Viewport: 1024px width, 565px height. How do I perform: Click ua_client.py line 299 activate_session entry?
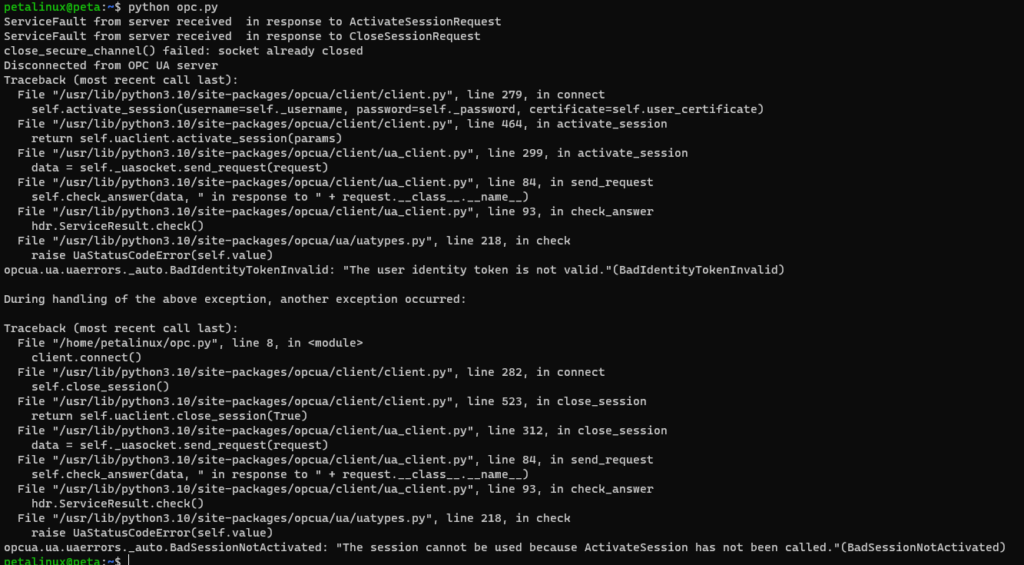click(x=353, y=153)
